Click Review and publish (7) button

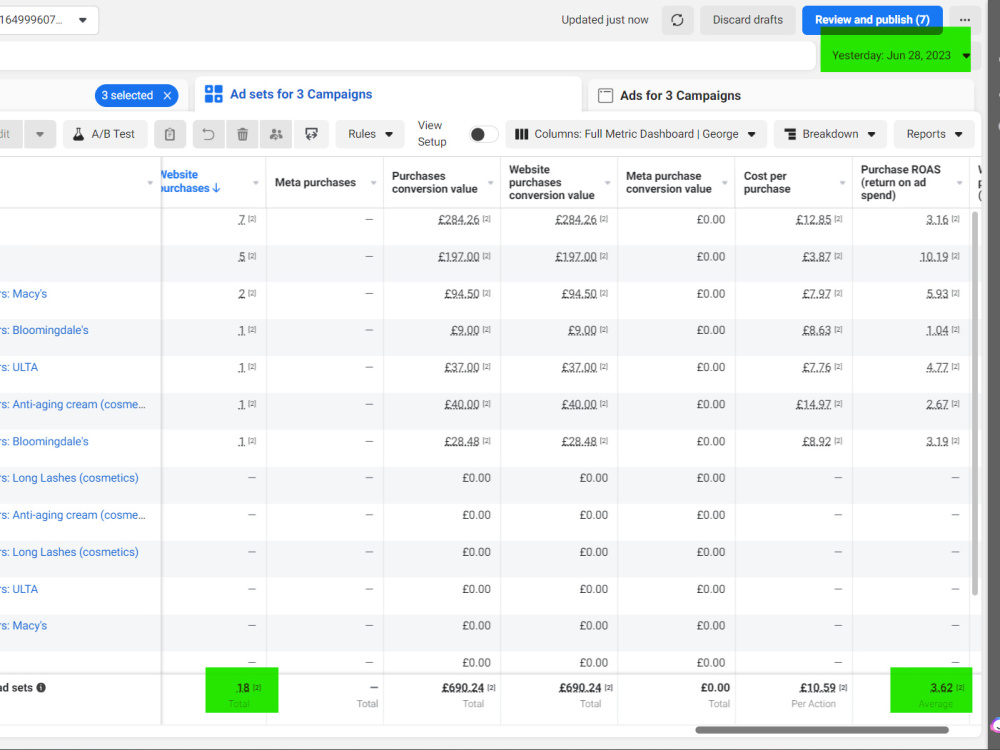[x=872, y=20]
